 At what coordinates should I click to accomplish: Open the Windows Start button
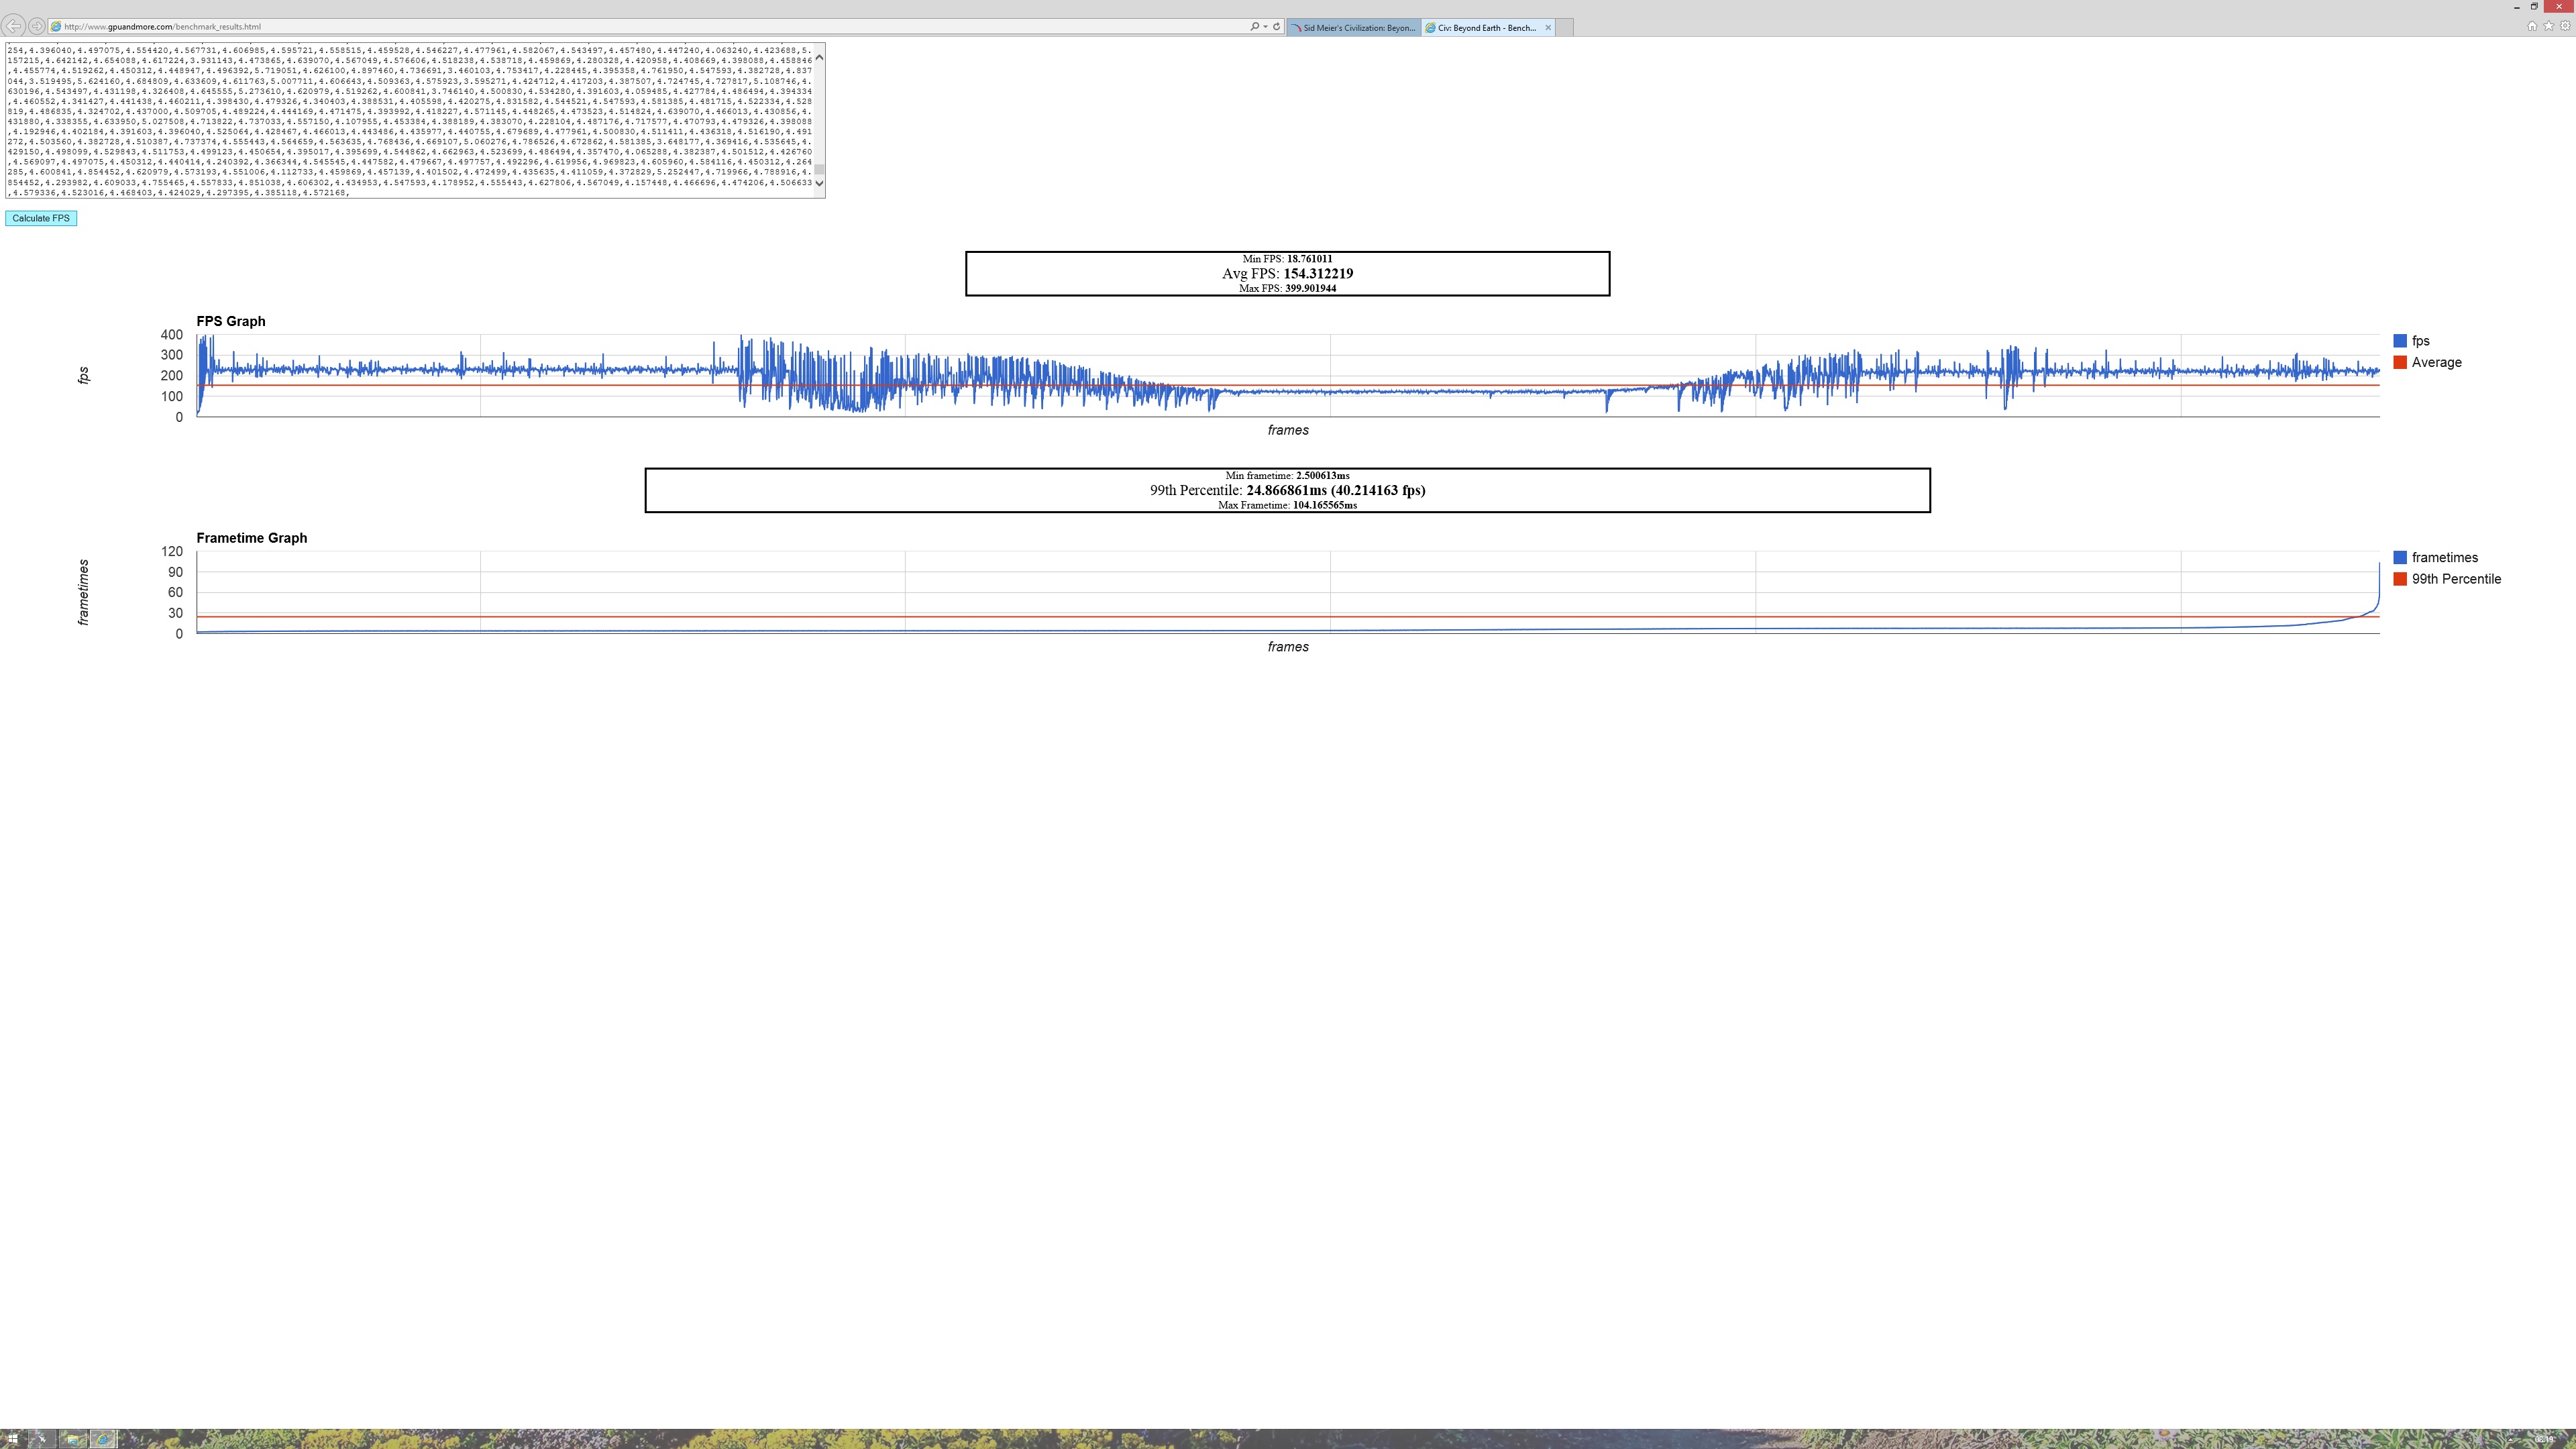(12, 1438)
